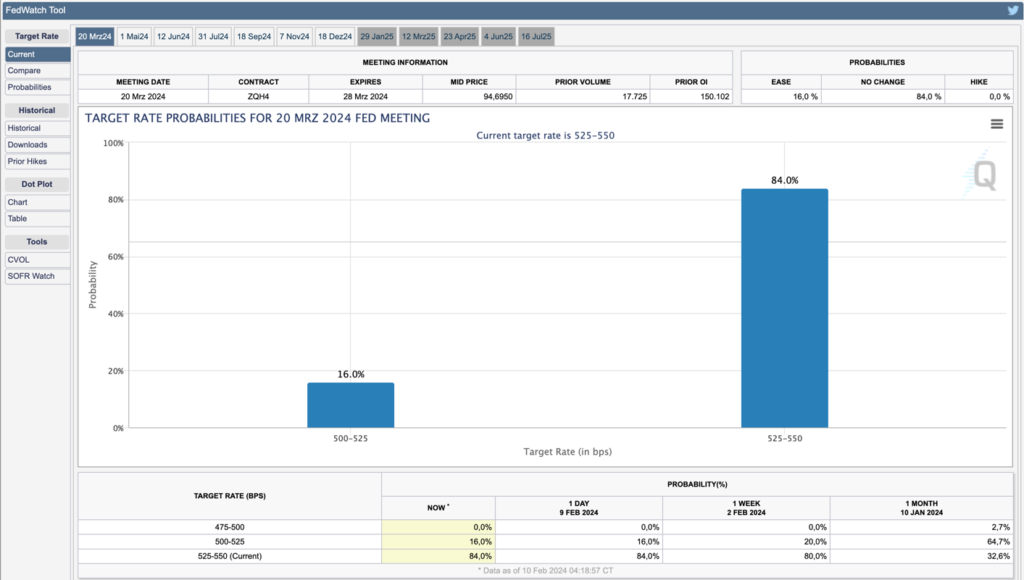Open the Historical sidebar link
Screen dimensions: 1024x580
(x=37, y=128)
